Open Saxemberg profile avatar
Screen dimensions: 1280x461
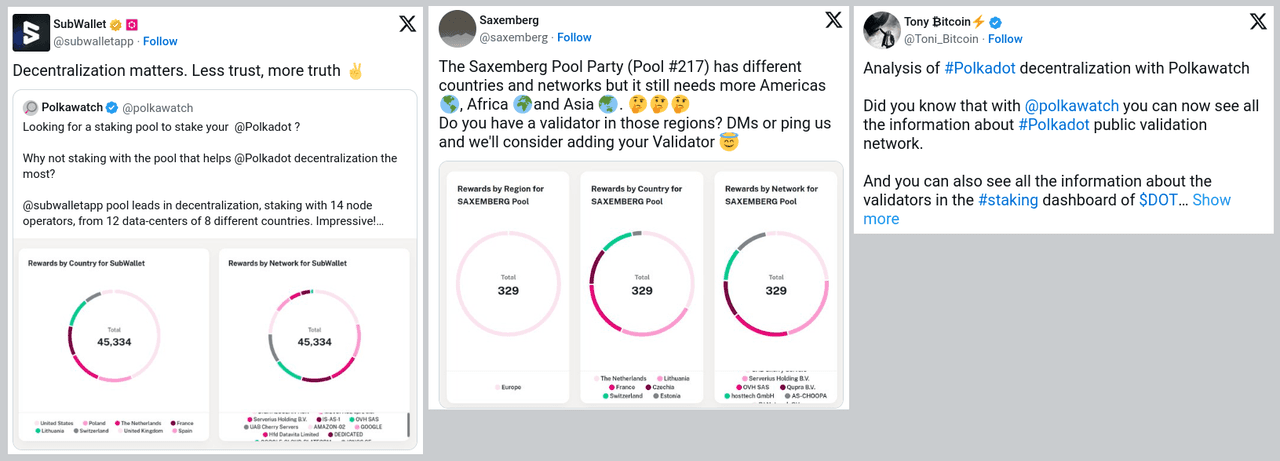pos(457,28)
